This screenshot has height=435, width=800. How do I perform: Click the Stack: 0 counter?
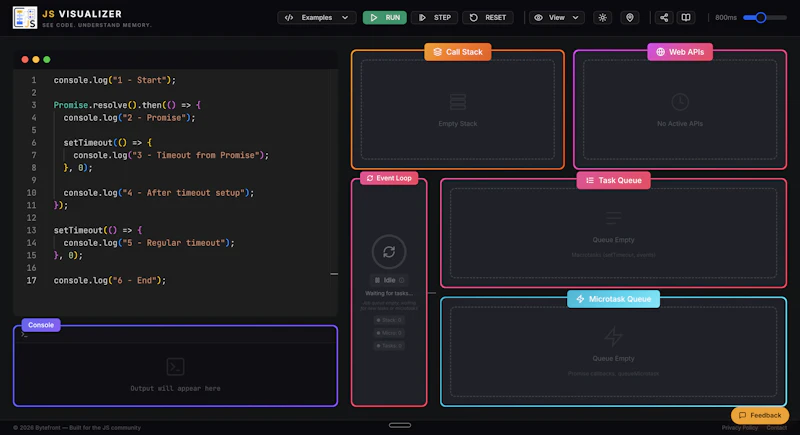pos(389,320)
